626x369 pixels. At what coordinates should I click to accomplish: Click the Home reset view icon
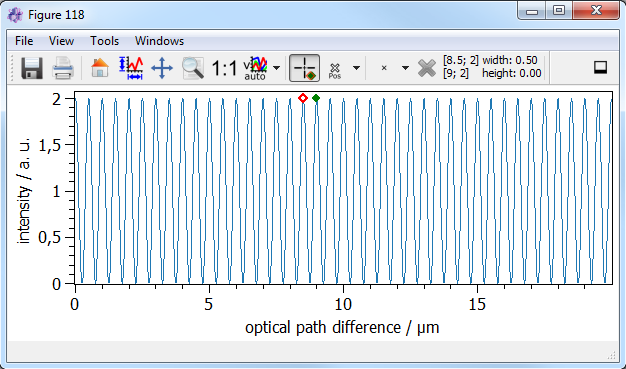[100, 68]
